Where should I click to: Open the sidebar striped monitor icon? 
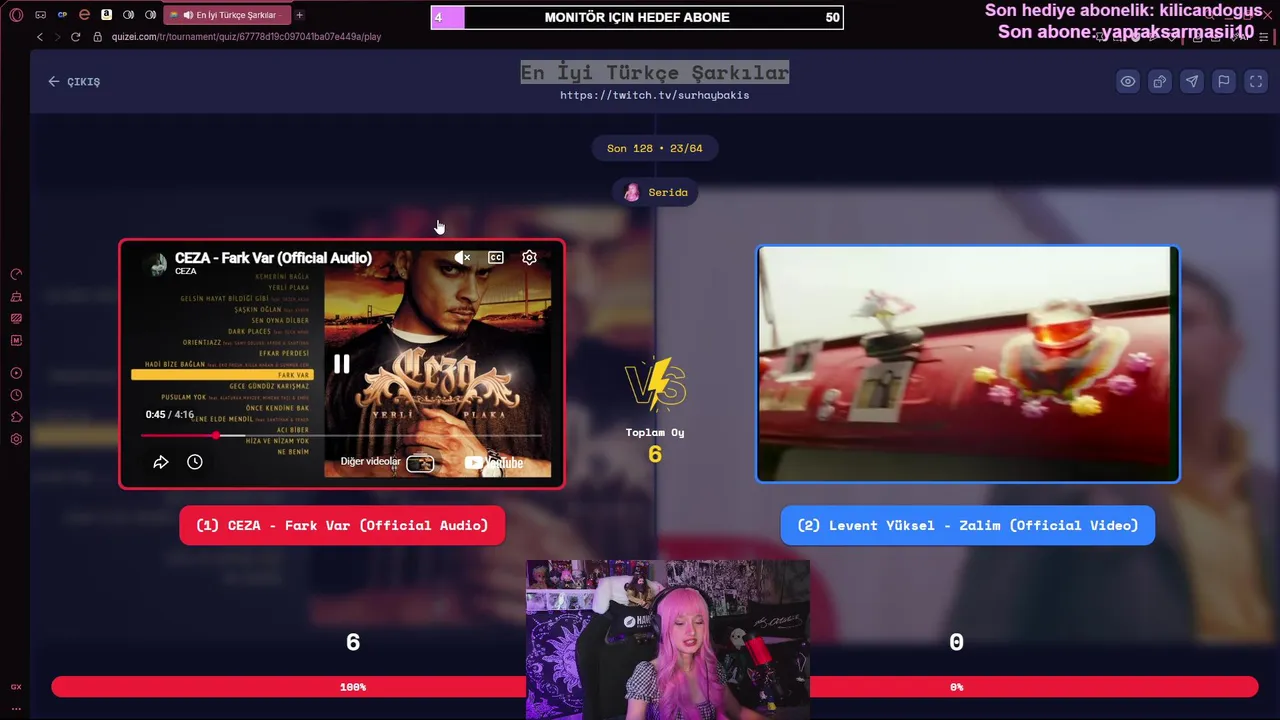[16, 319]
